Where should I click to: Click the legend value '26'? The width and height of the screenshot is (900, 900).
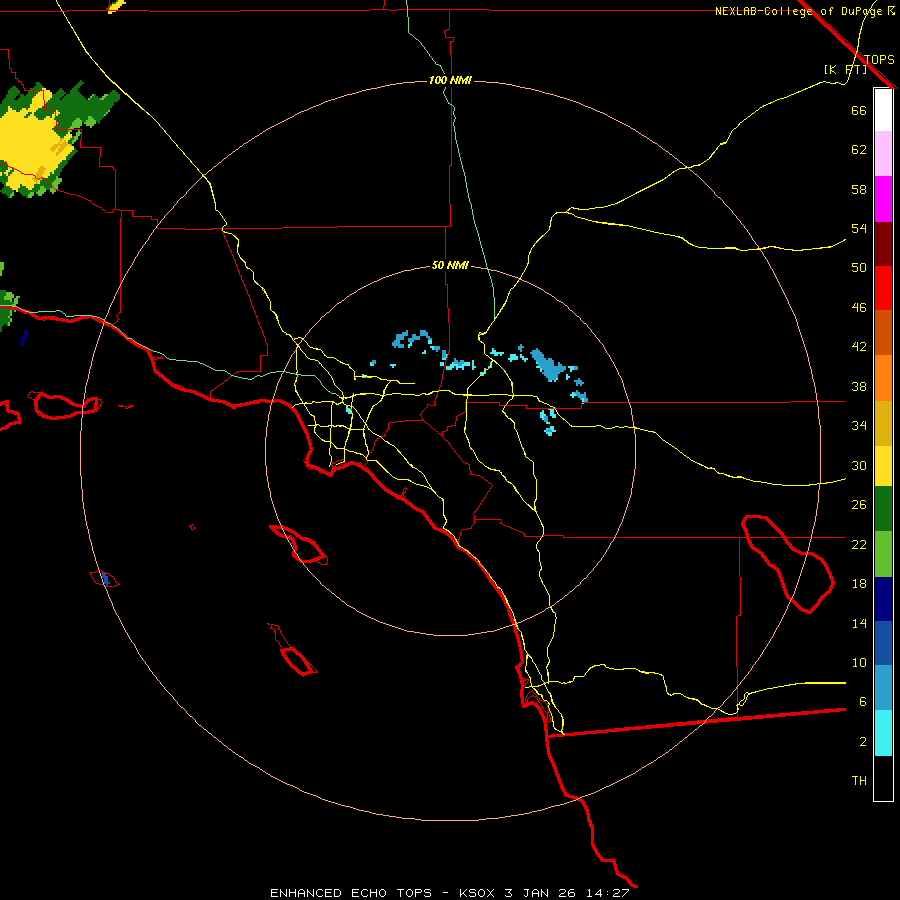pos(859,505)
